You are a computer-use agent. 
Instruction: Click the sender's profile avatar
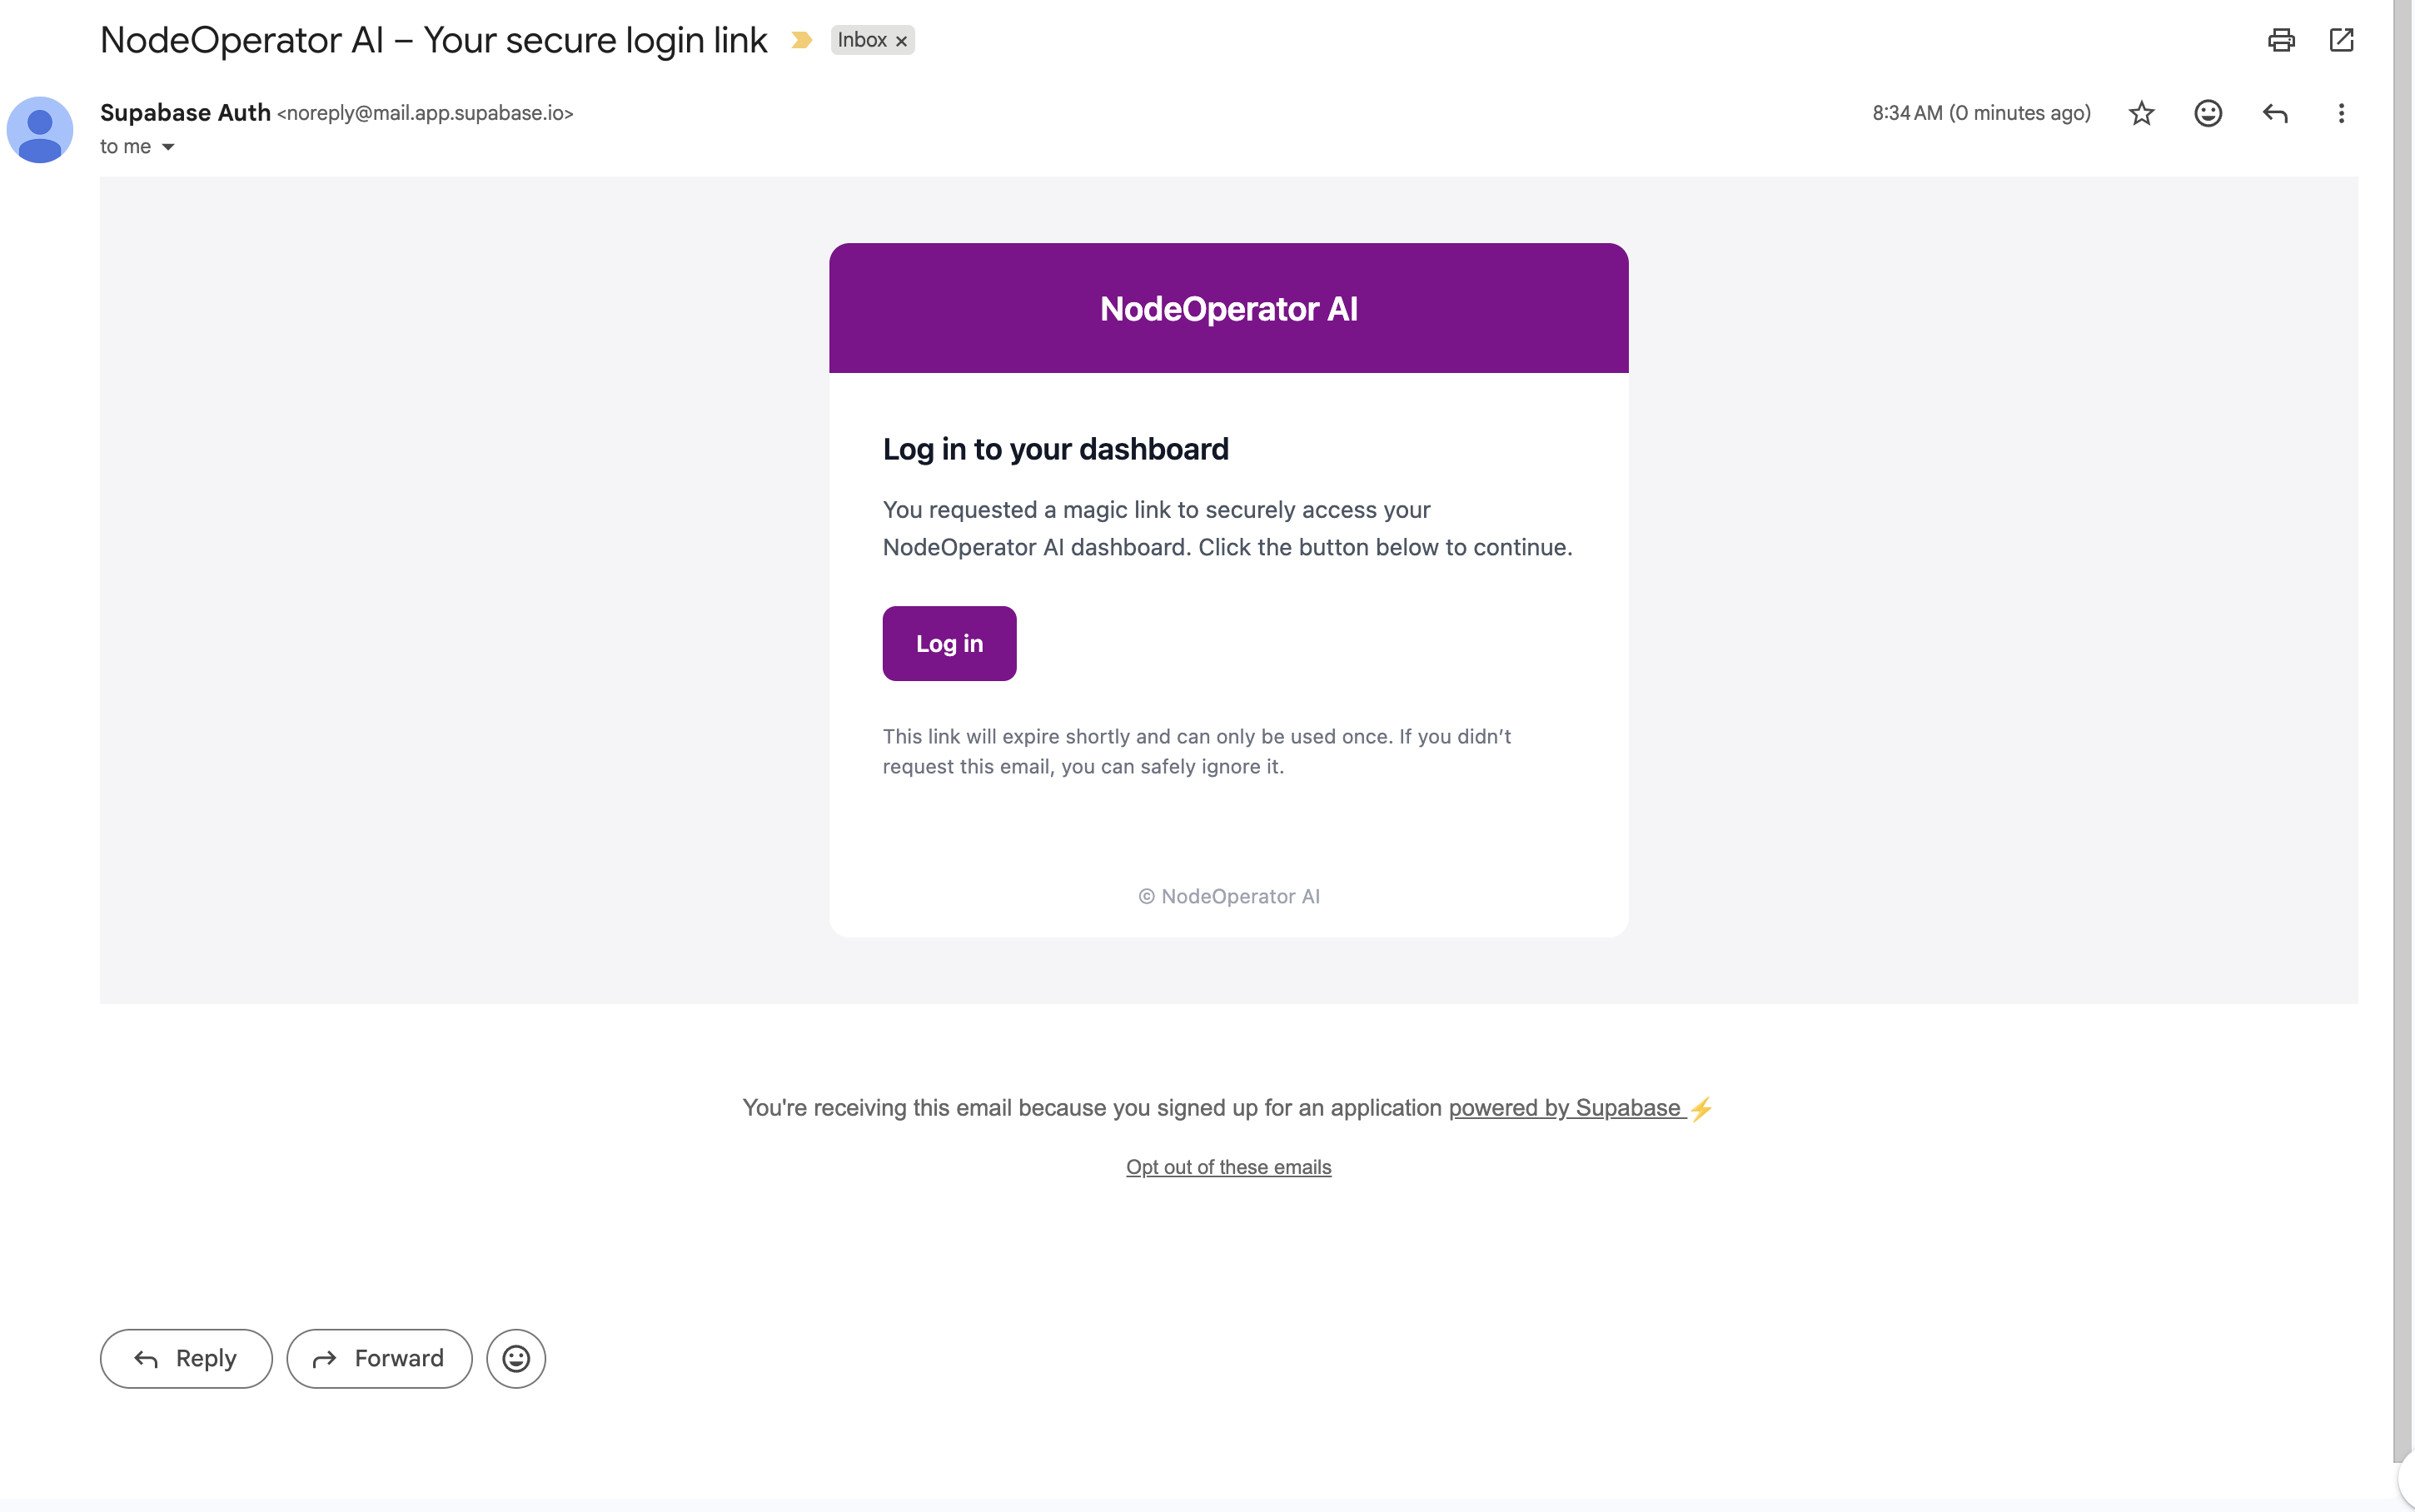pyautogui.click(x=40, y=130)
